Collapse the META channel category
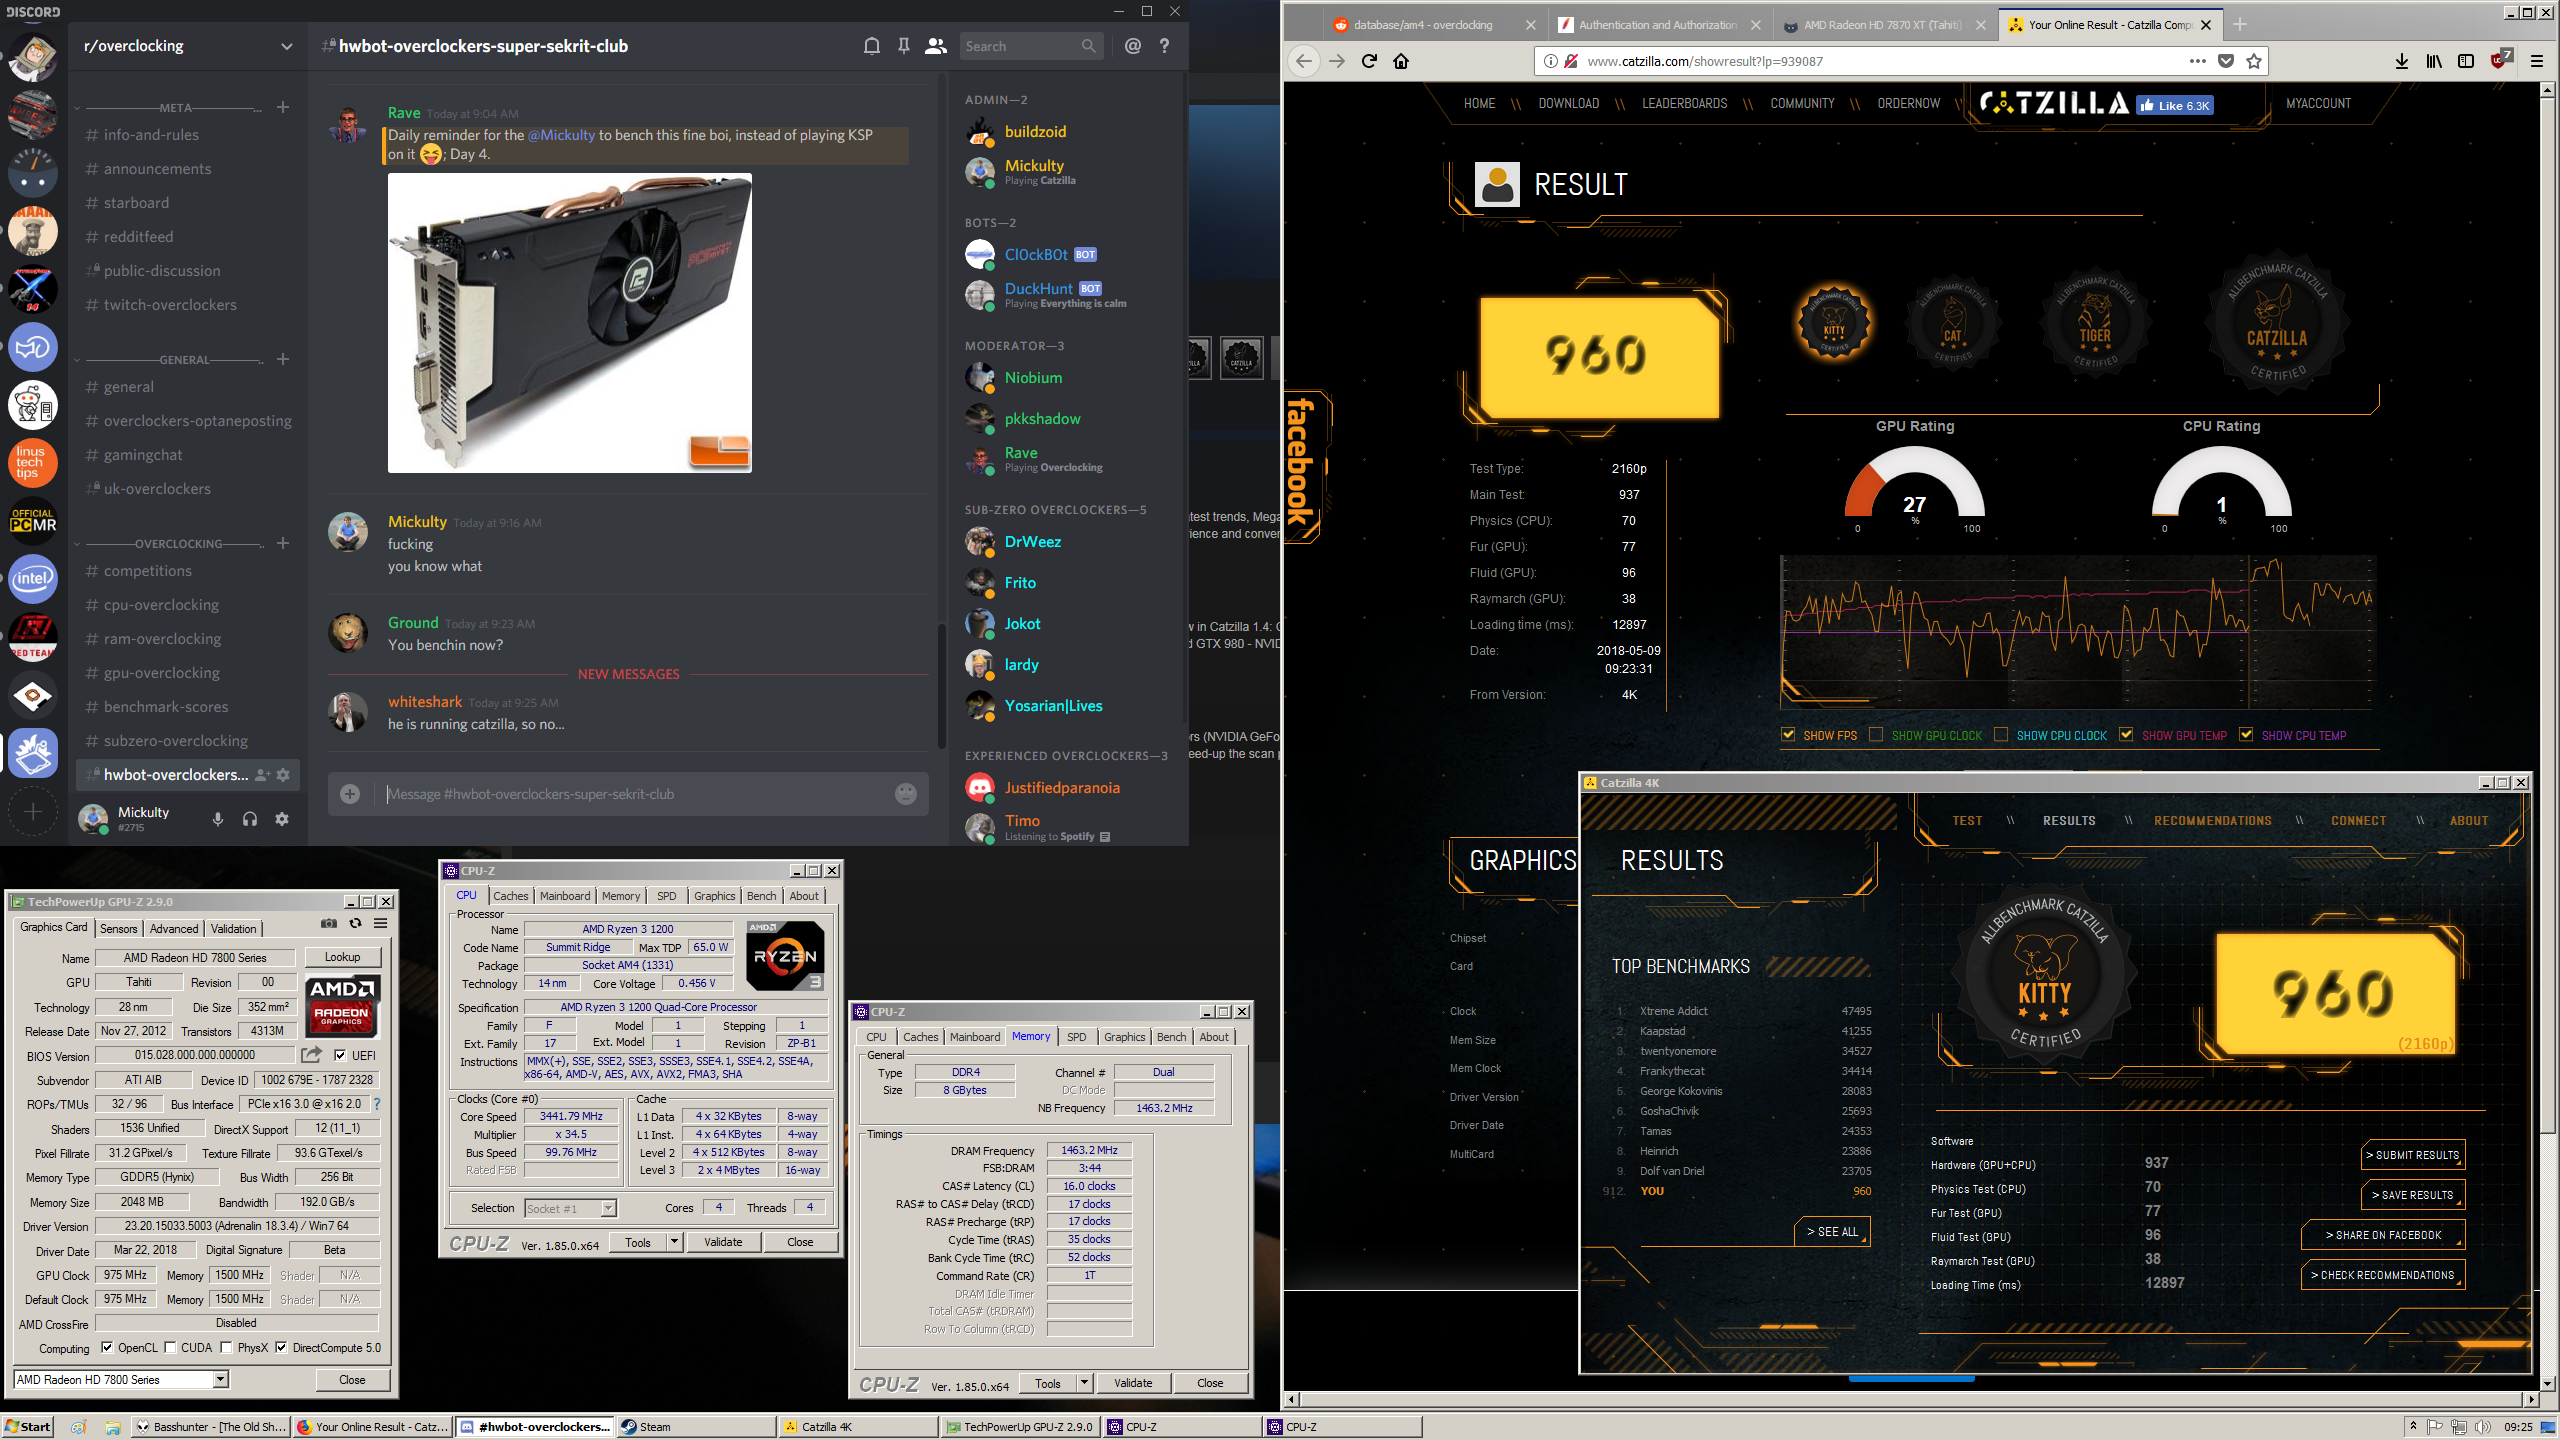The height and width of the screenshot is (1440, 2560). pyautogui.click(x=175, y=108)
